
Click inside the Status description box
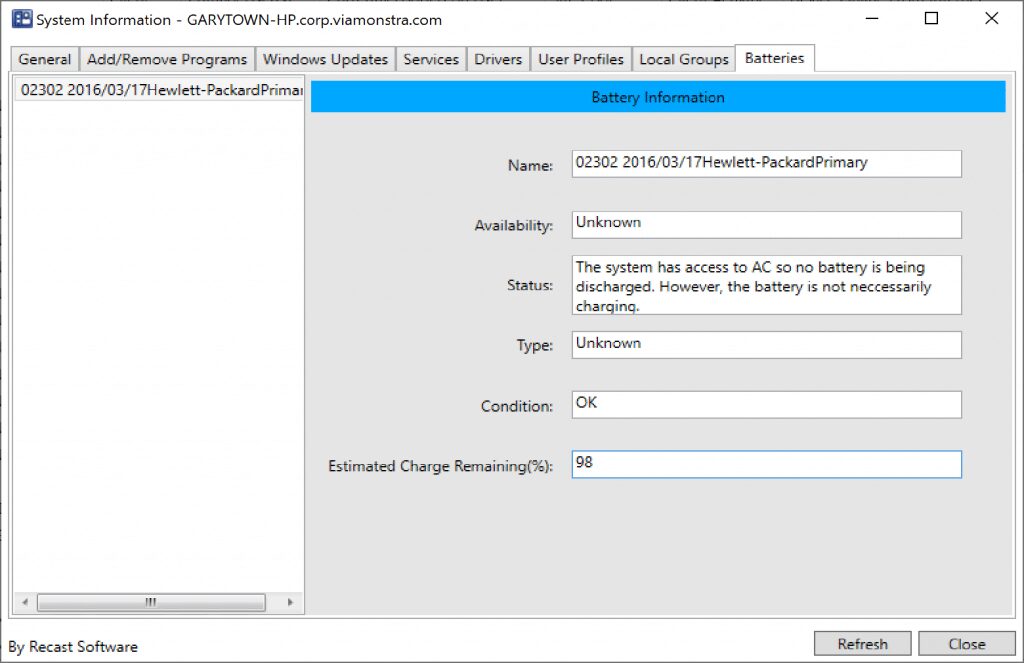click(x=766, y=286)
